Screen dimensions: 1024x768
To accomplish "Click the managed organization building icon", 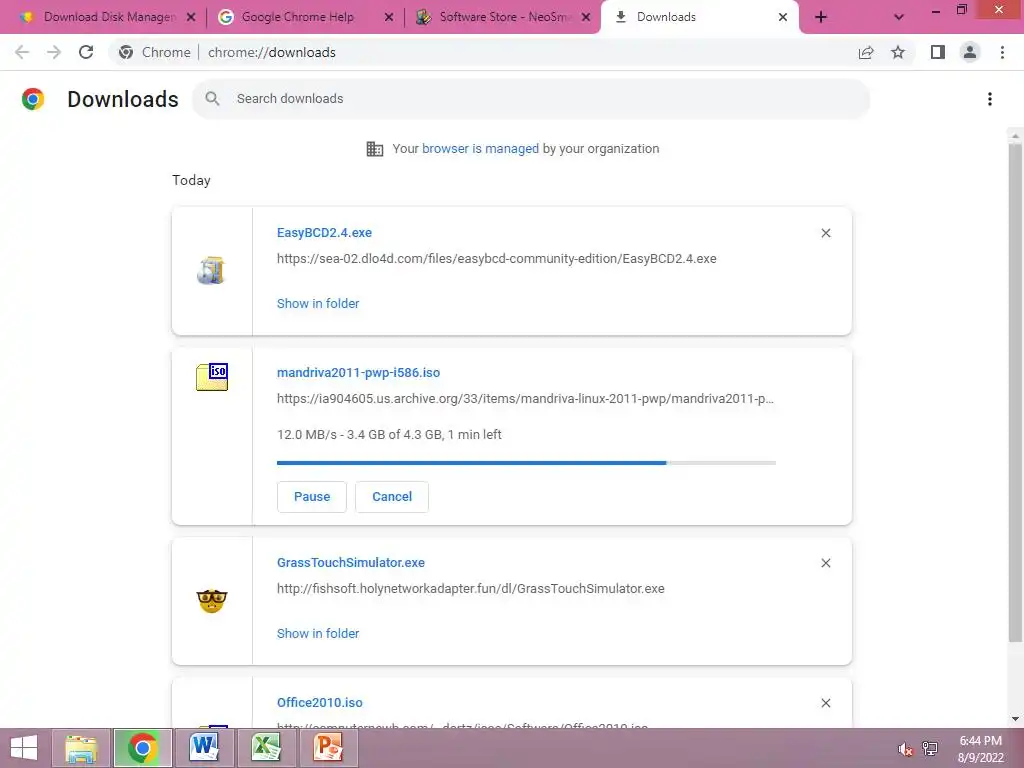I will coord(375,149).
